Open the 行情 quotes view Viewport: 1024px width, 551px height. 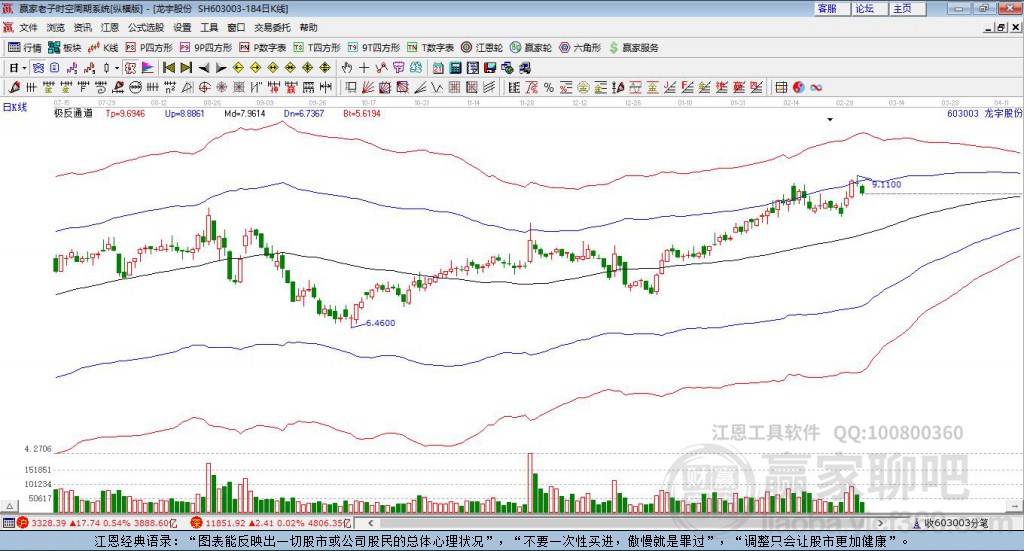pos(25,48)
